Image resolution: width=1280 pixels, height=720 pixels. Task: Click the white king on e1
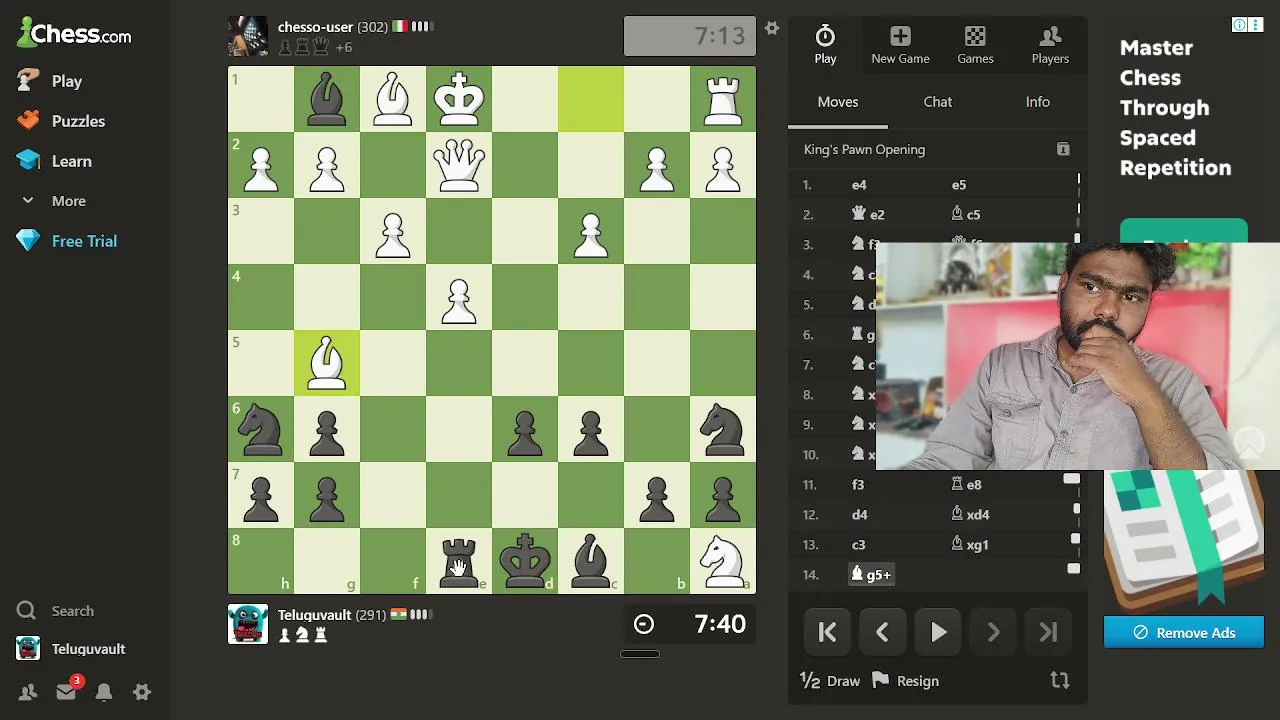pyautogui.click(x=459, y=99)
